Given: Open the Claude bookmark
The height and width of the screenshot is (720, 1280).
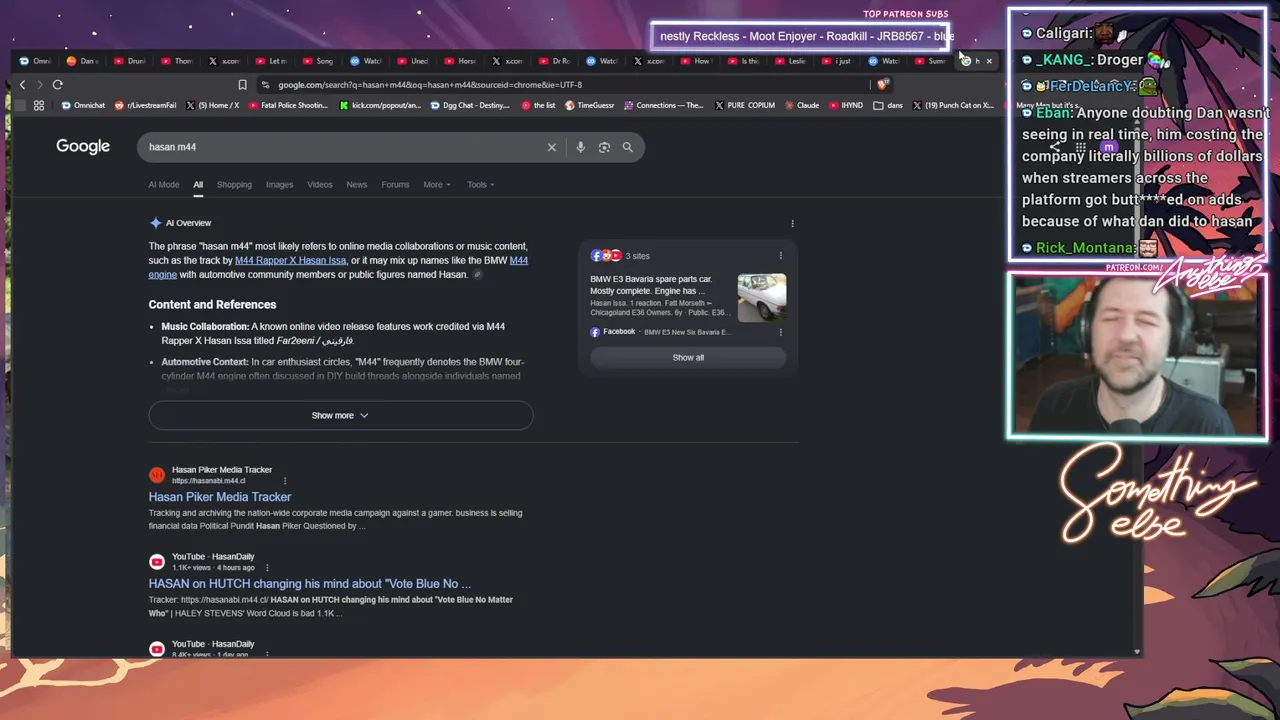Looking at the screenshot, I should pos(802,105).
